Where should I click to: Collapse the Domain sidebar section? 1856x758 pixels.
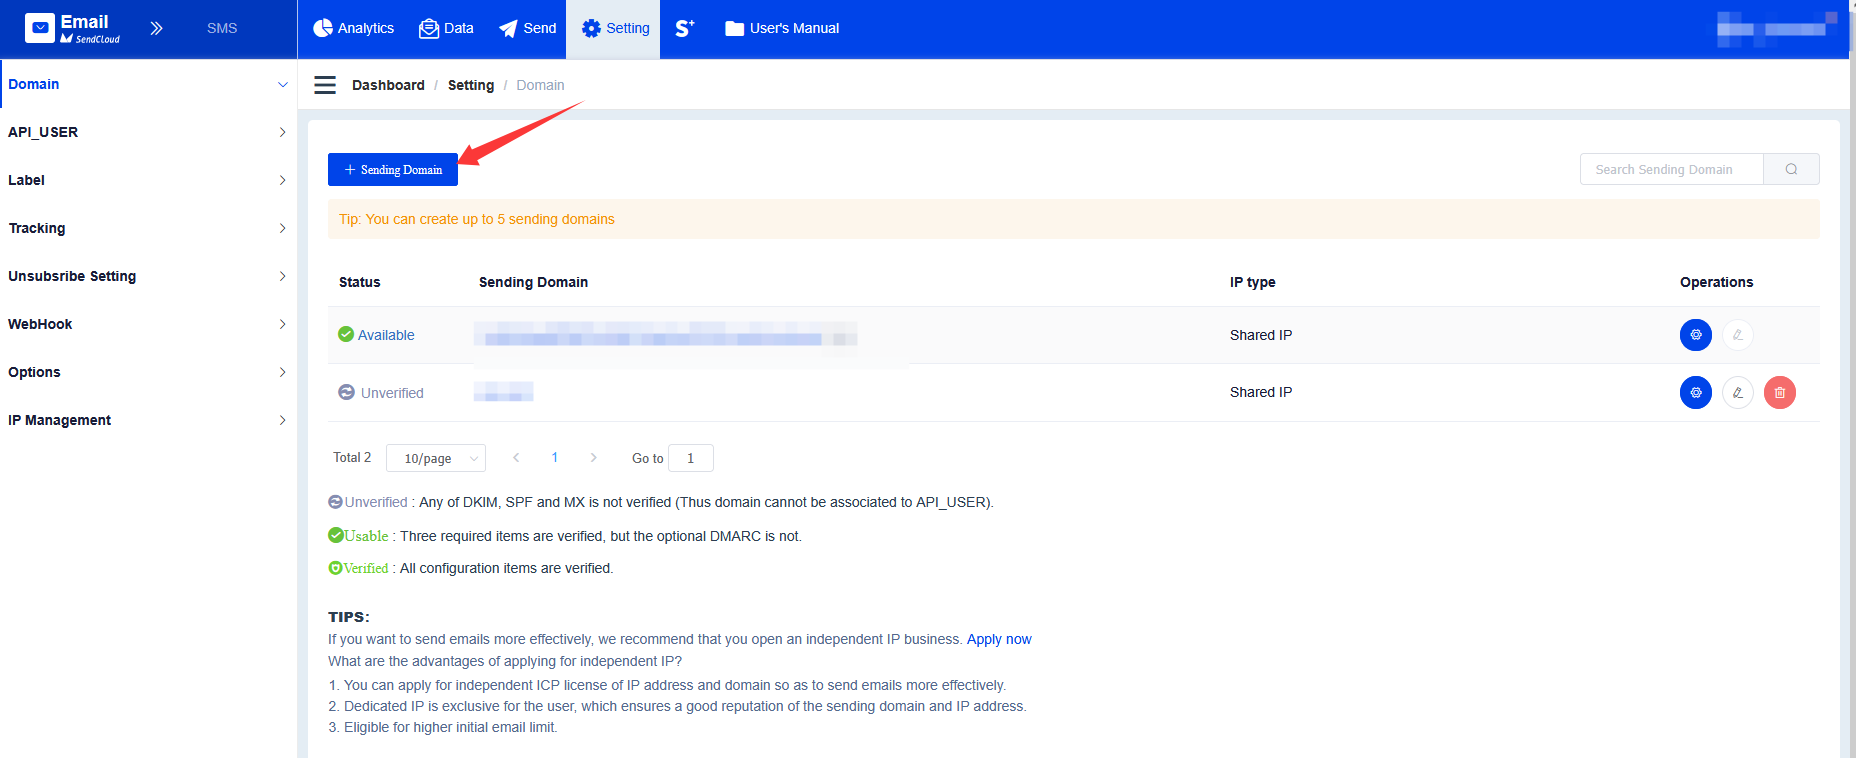pyautogui.click(x=148, y=84)
